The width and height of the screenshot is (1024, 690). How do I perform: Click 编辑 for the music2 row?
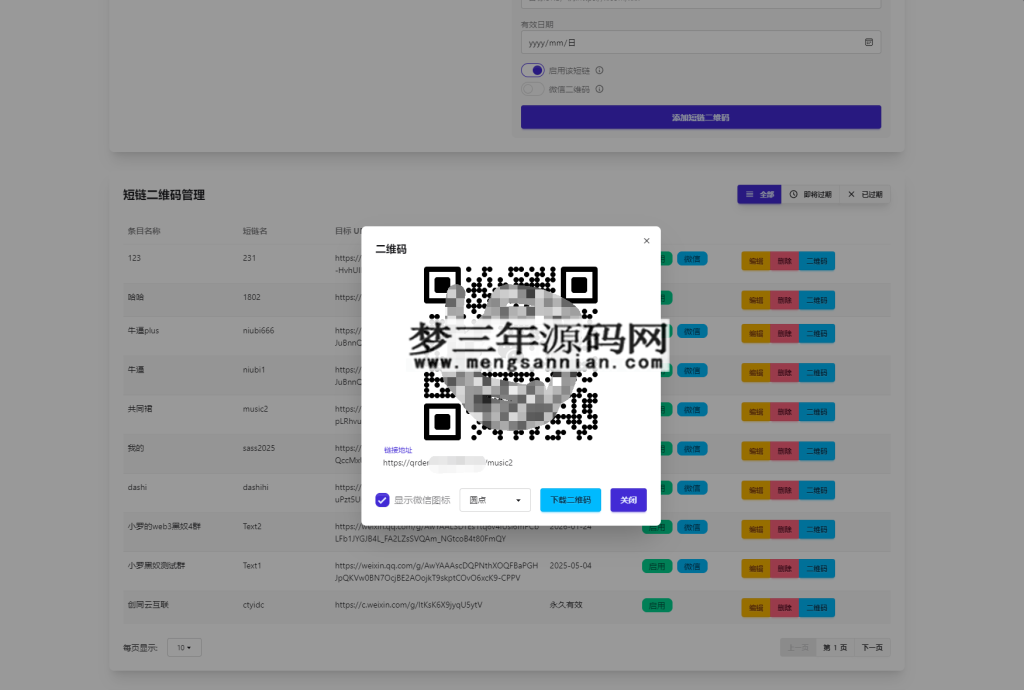tap(756, 412)
